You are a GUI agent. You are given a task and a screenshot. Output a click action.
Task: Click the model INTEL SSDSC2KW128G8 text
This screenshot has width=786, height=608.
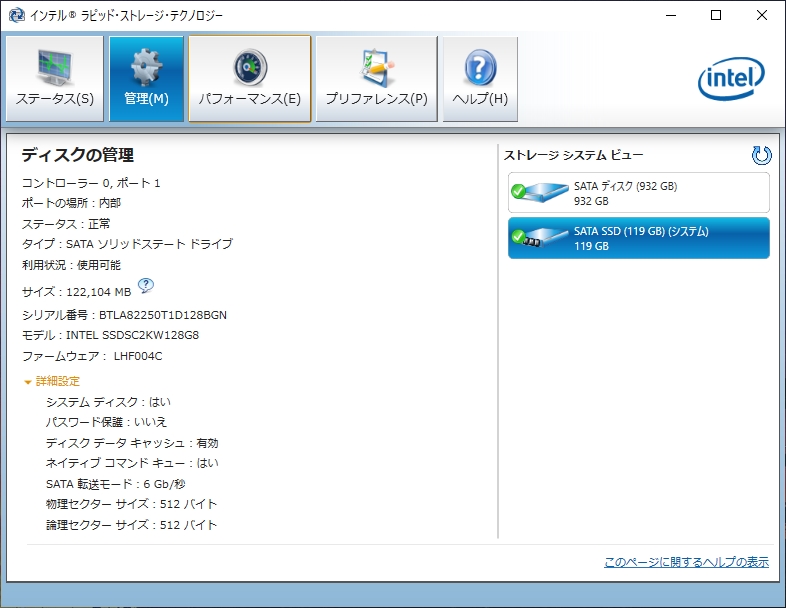pos(132,335)
